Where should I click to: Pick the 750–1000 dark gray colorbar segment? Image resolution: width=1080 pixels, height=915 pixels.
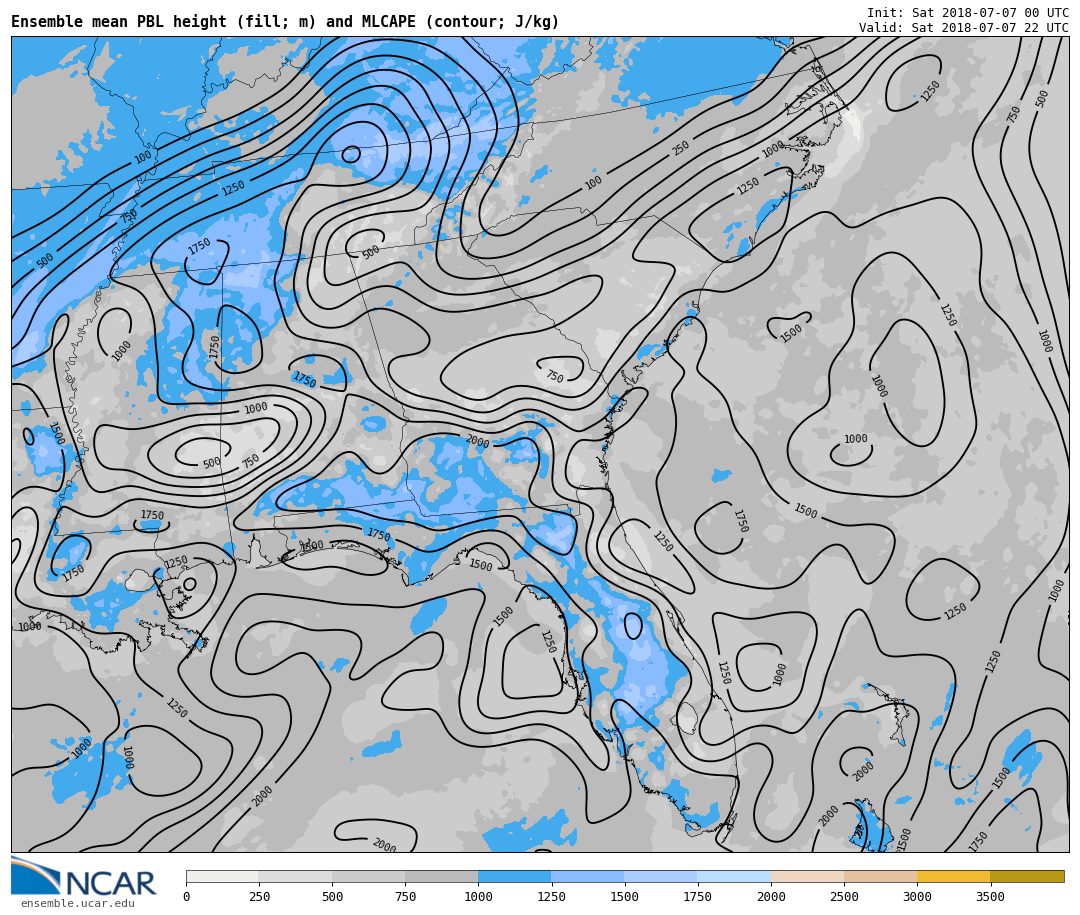pyautogui.click(x=442, y=876)
